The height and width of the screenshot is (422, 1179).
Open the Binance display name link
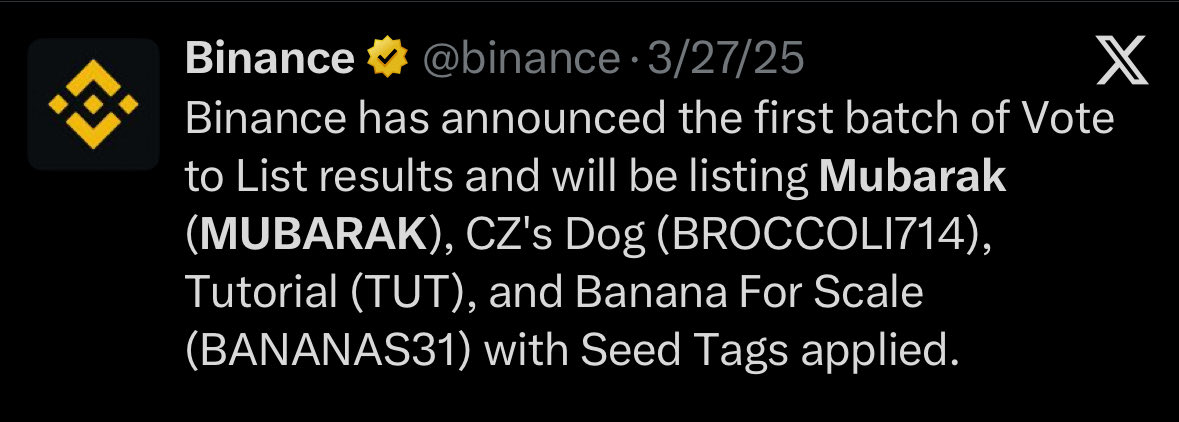click(x=269, y=61)
